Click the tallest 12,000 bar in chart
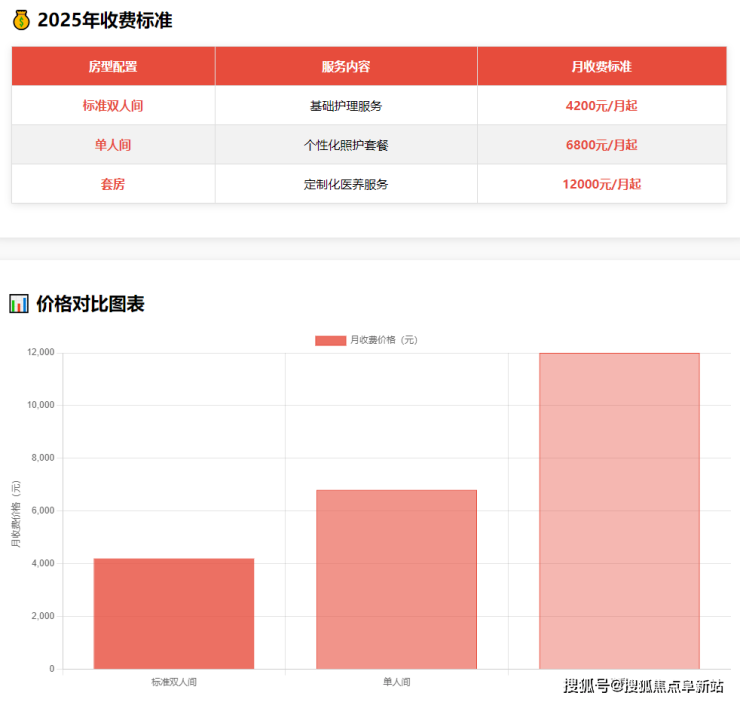Viewport: 740px width, 702px height. tap(619, 510)
